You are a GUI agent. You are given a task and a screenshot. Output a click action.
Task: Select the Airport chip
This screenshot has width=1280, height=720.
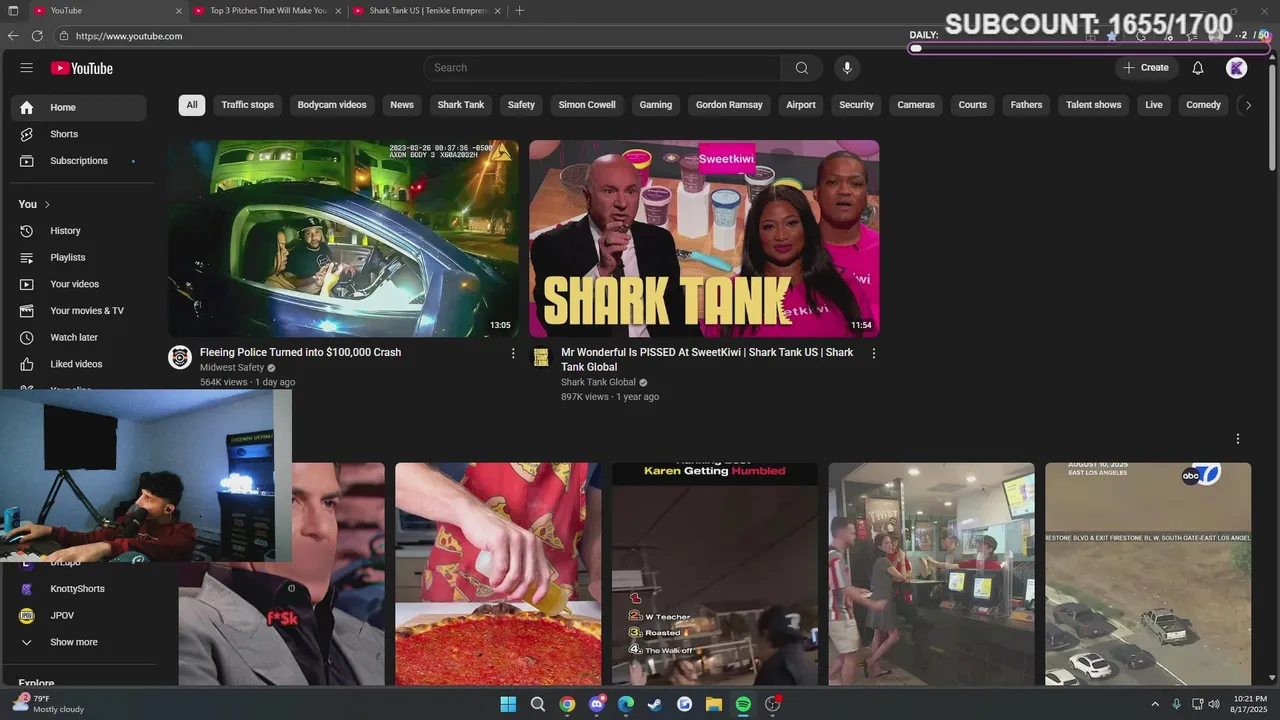(801, 105)
